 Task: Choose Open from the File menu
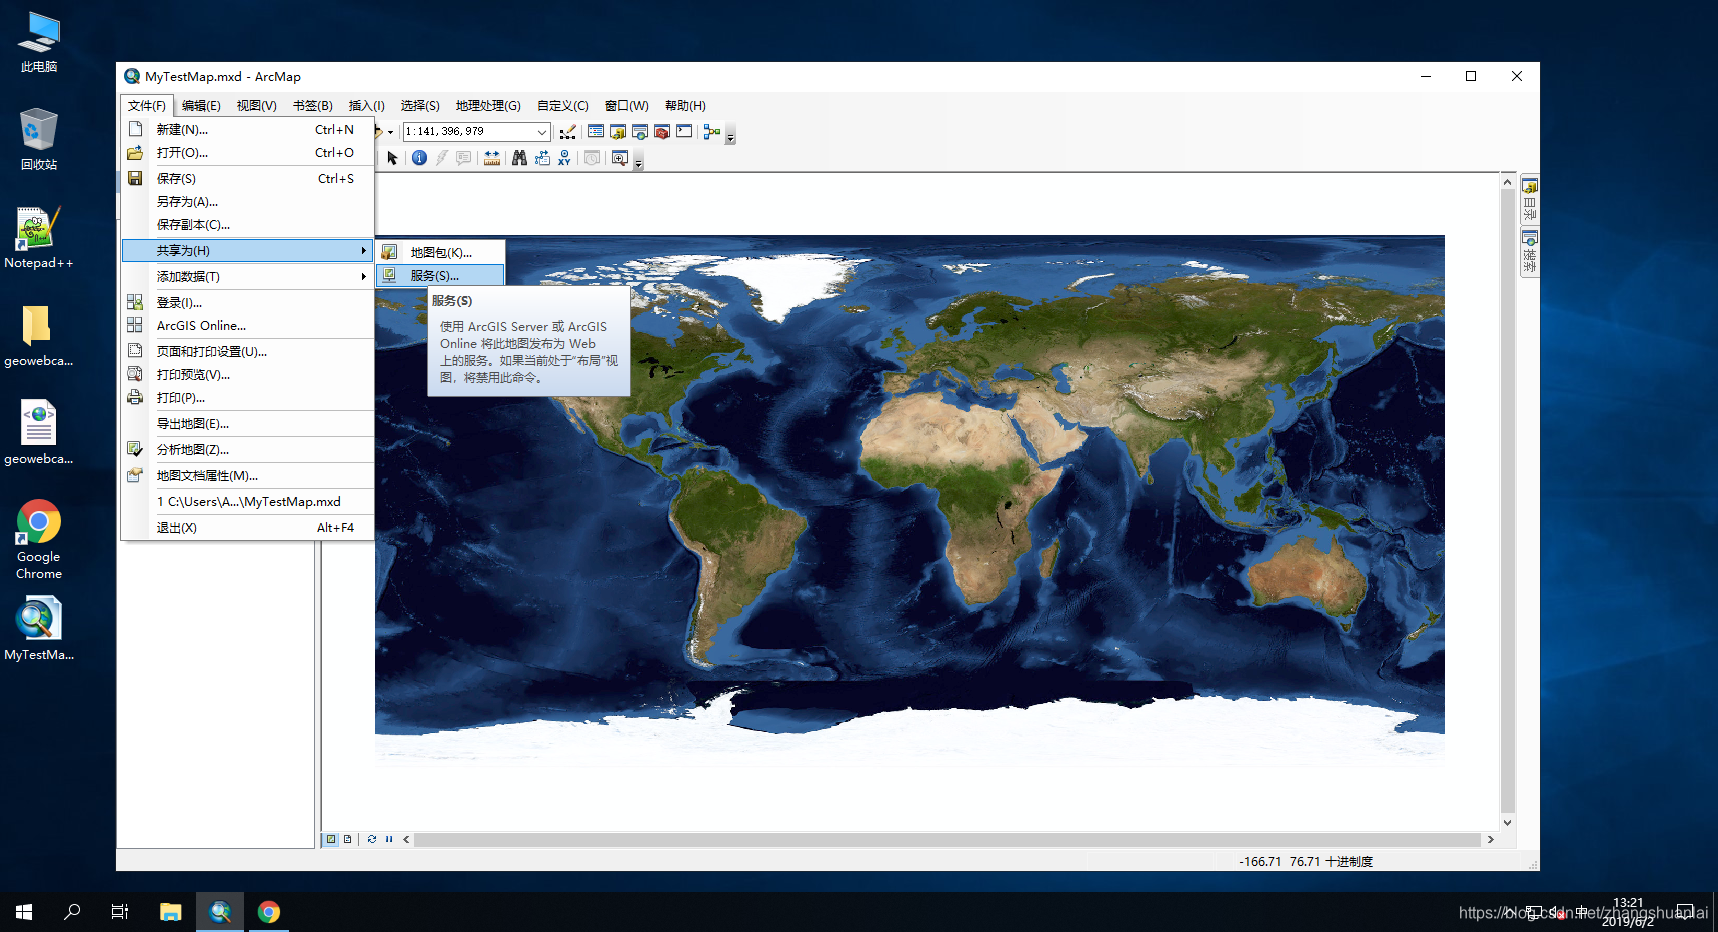[247, 153]
